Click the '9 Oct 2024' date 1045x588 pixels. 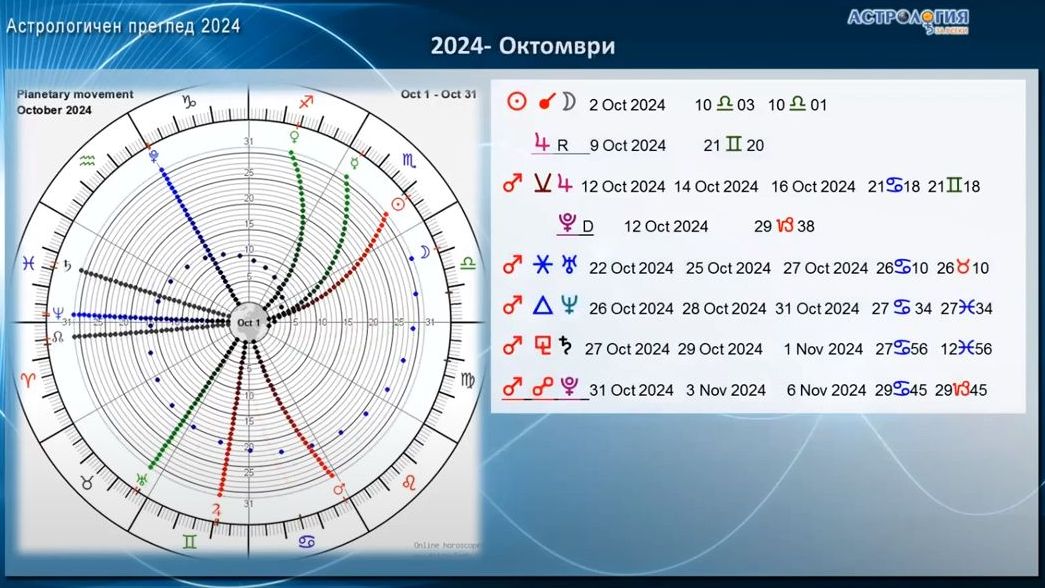[628, 145]
